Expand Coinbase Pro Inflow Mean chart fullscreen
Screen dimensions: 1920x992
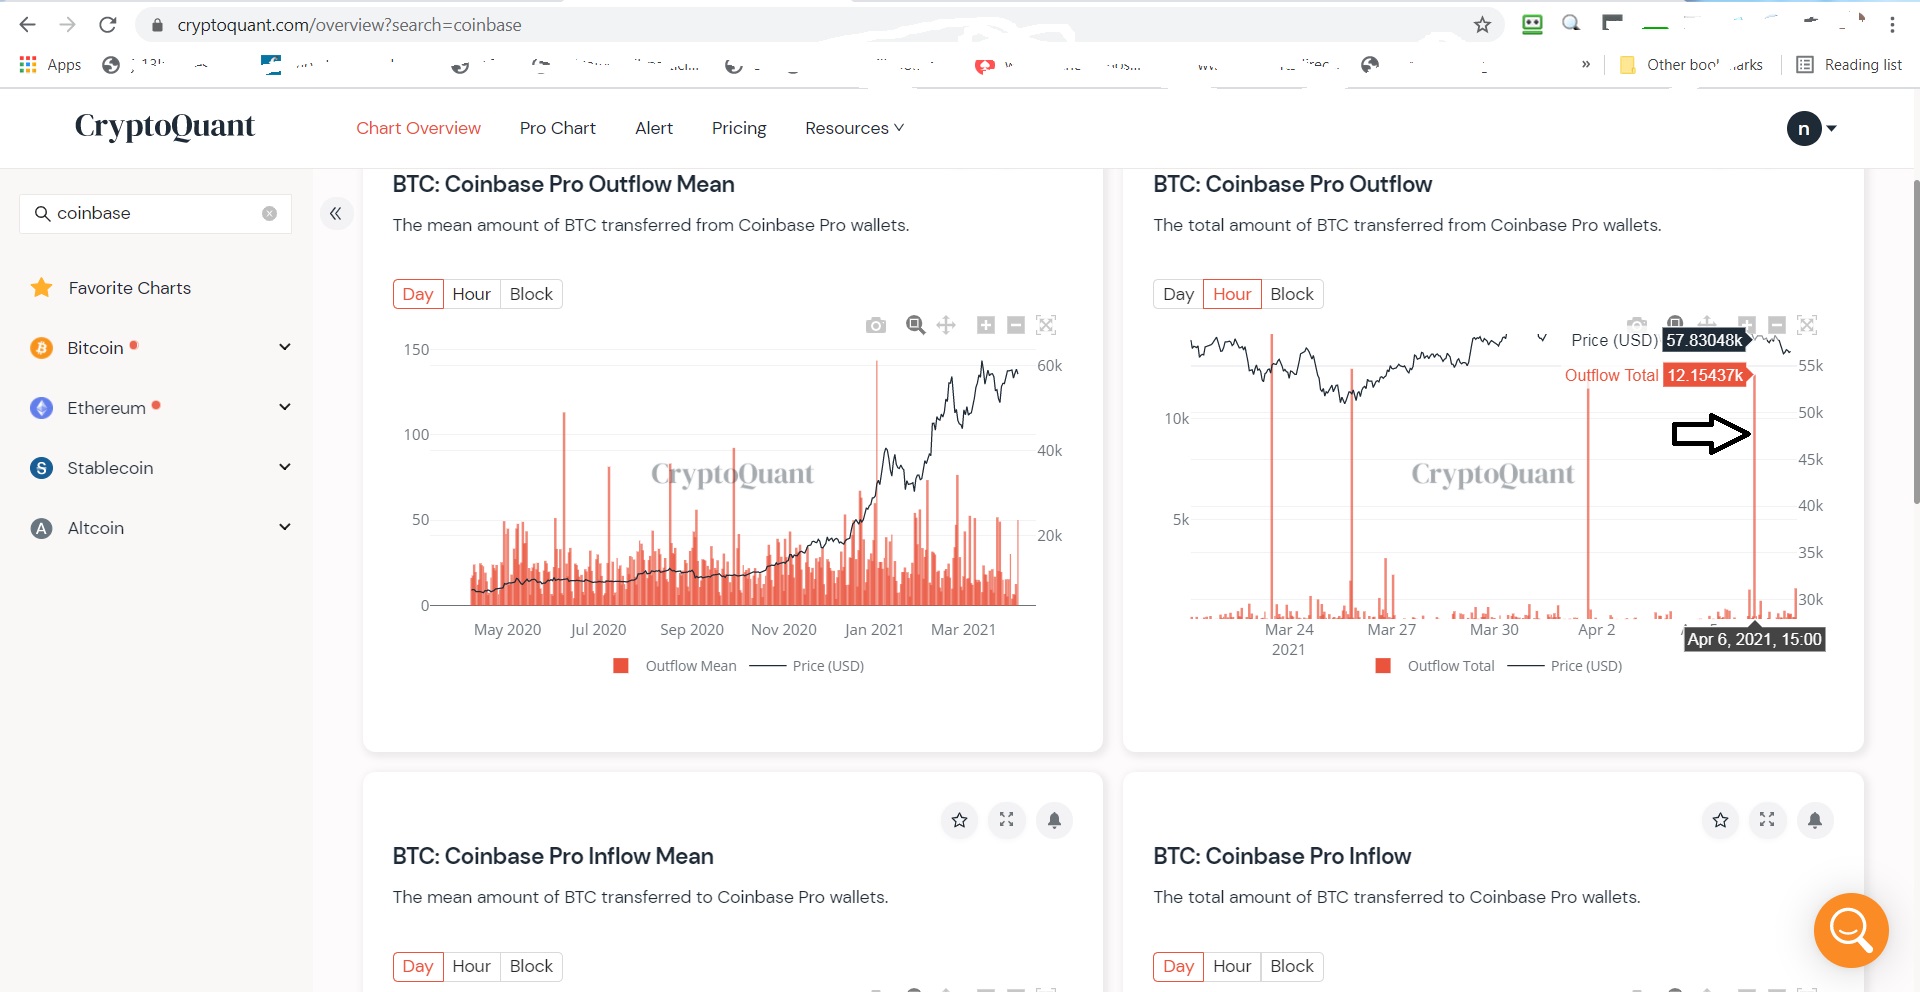tap(1006, 820)
